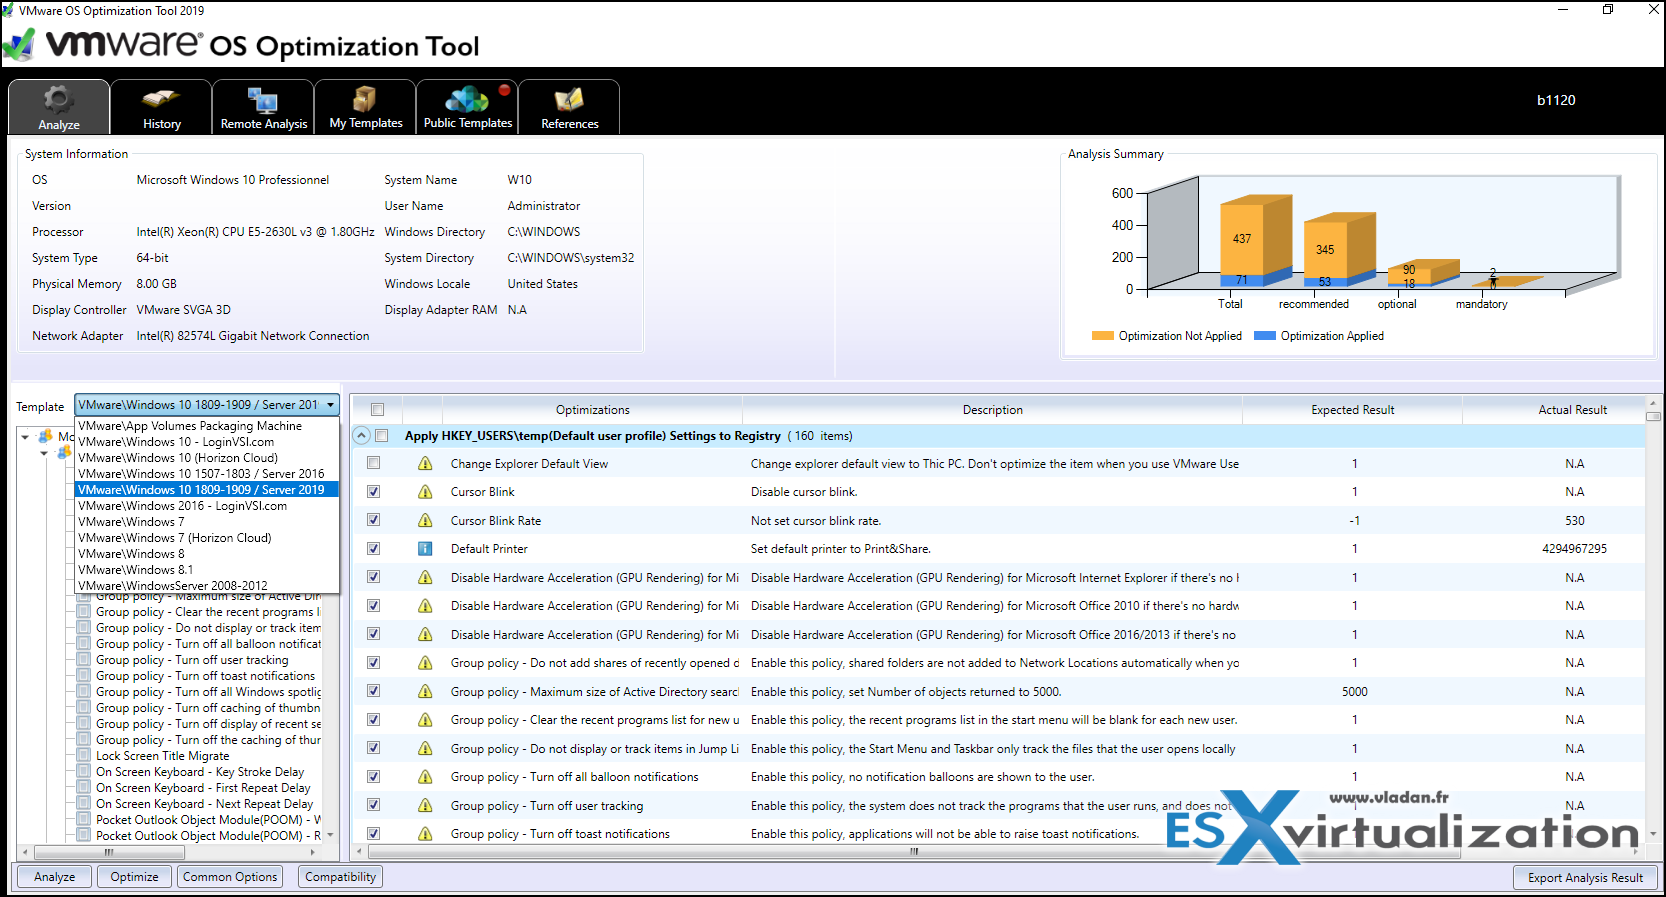The width and height of the screenshot is (1666, 897).
Task: Enable Change Explorer Default View checkbox
Action: 373,463
